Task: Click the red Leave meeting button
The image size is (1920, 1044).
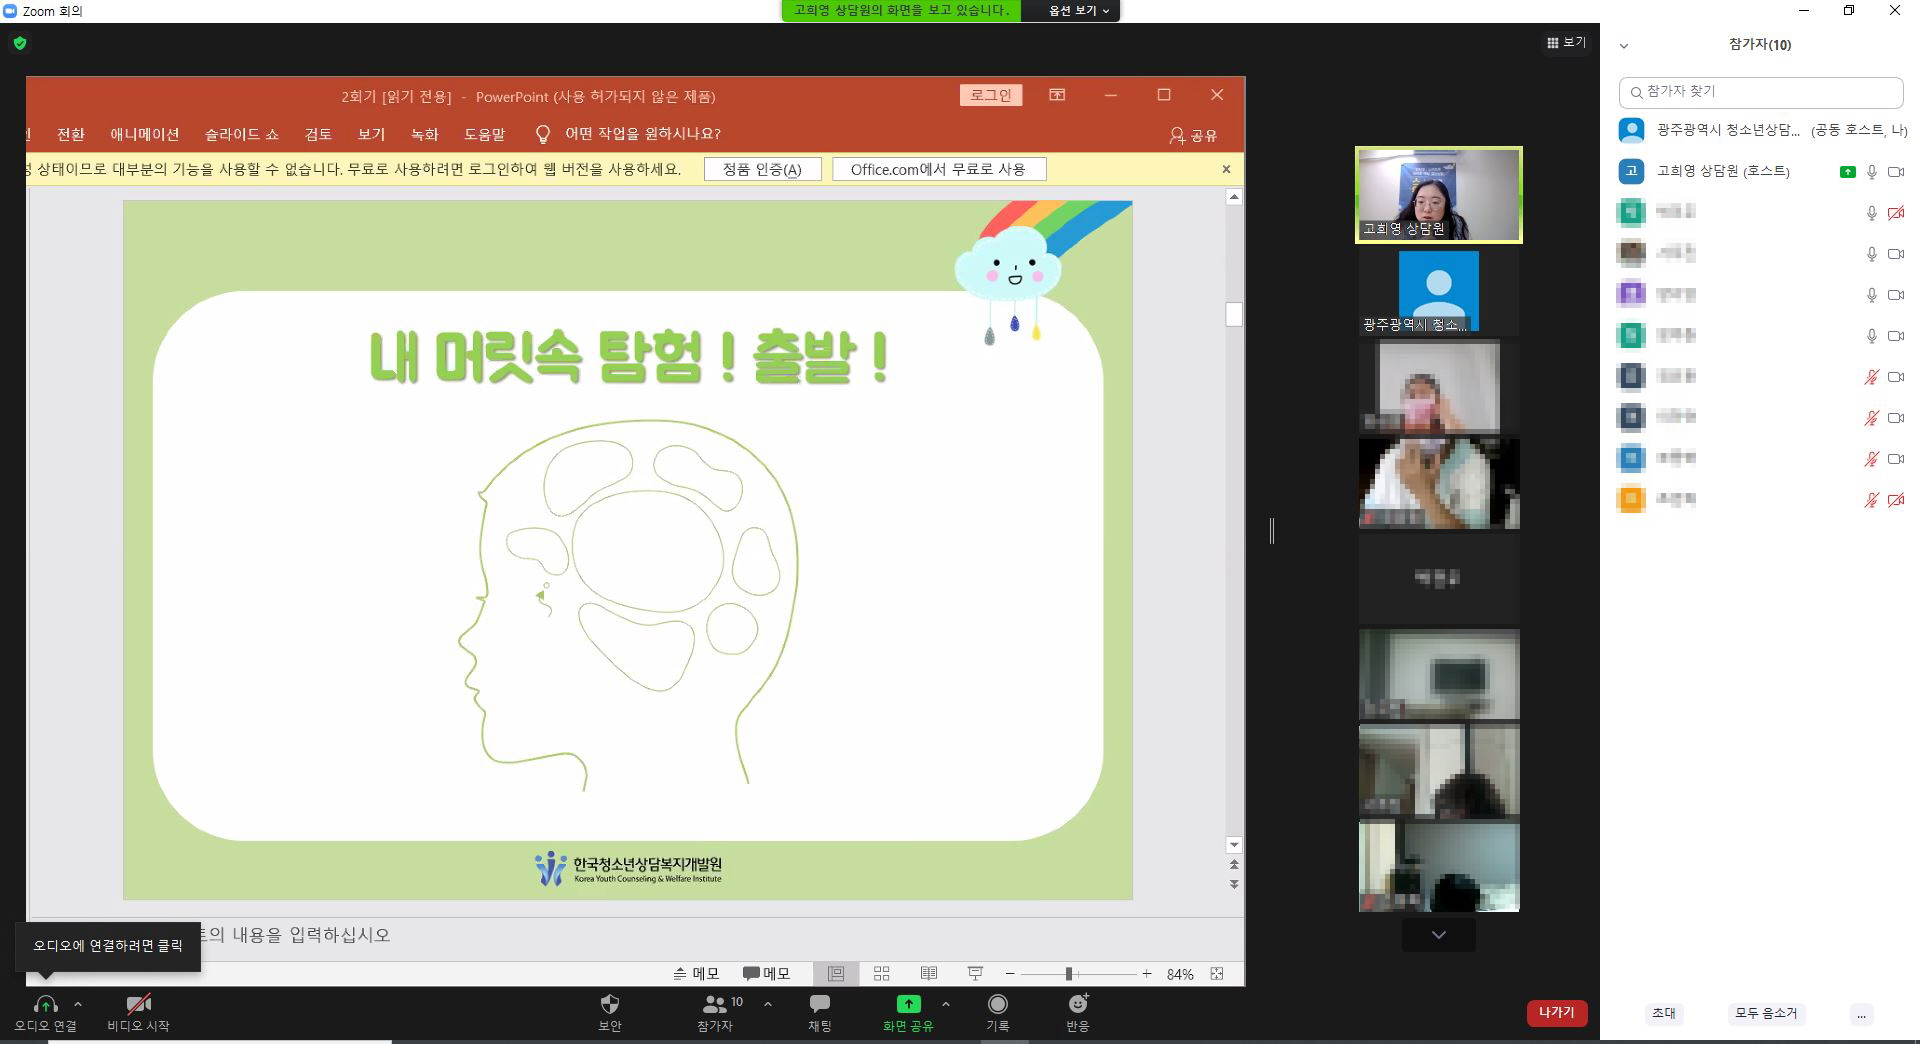Action: (x=1556, y=1012)
